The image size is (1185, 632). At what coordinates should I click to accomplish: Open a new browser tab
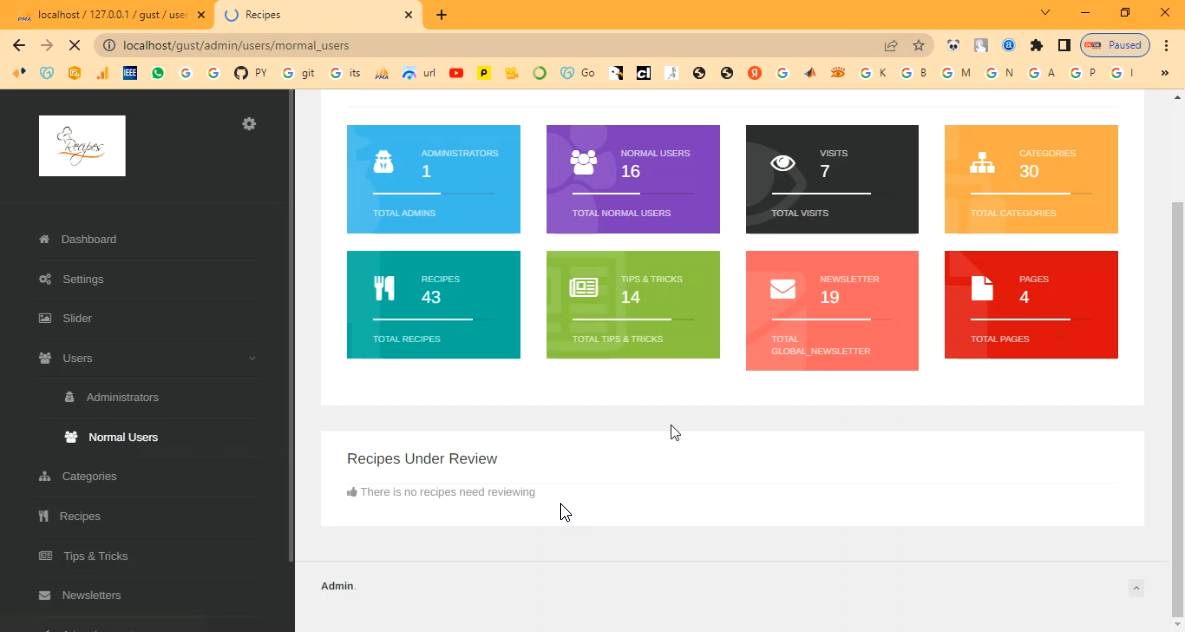(442, 15)
